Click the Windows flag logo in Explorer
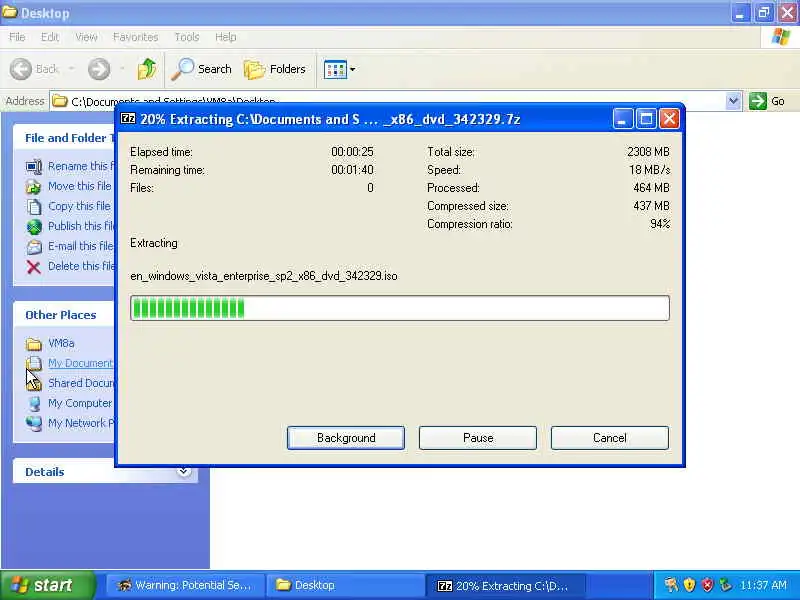 (x=781, y=37)
